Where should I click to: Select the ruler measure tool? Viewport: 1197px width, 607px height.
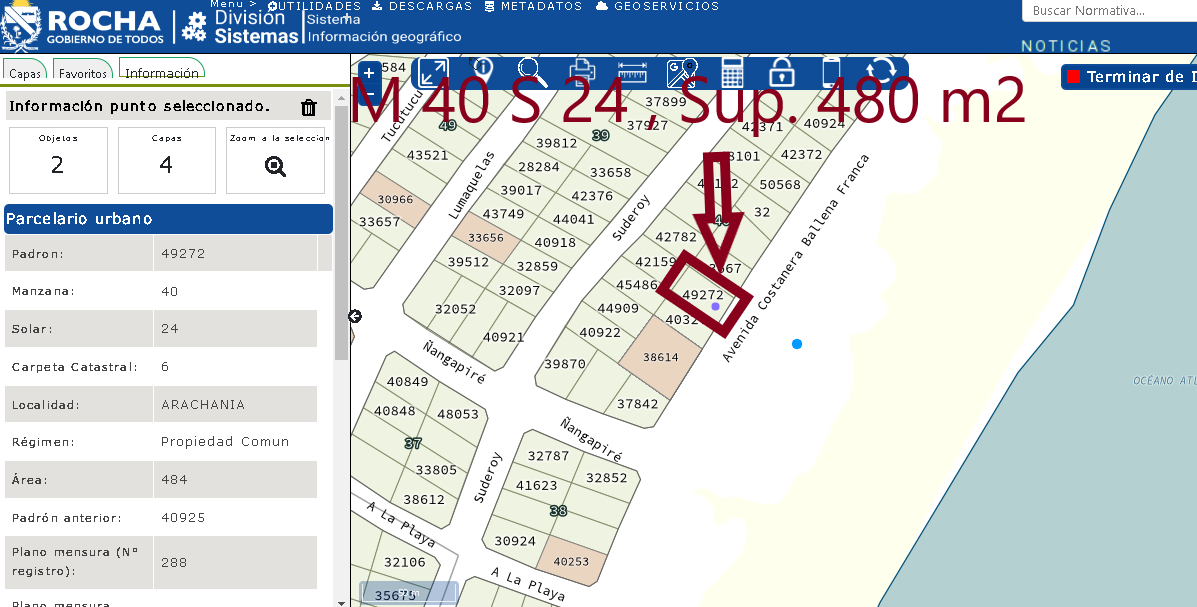[x=633, y=73]
